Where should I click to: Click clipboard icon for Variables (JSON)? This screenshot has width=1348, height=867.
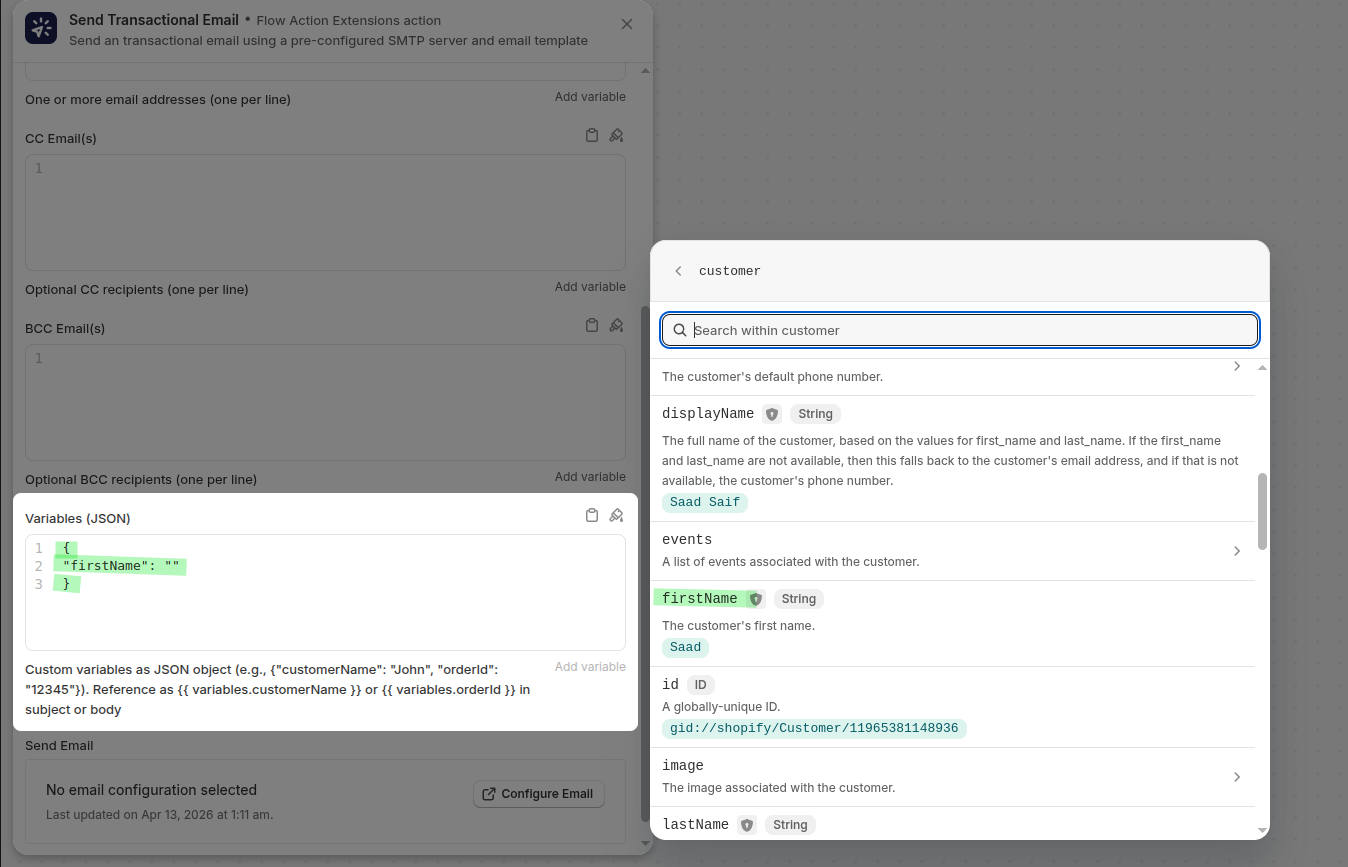pos(592,515)
